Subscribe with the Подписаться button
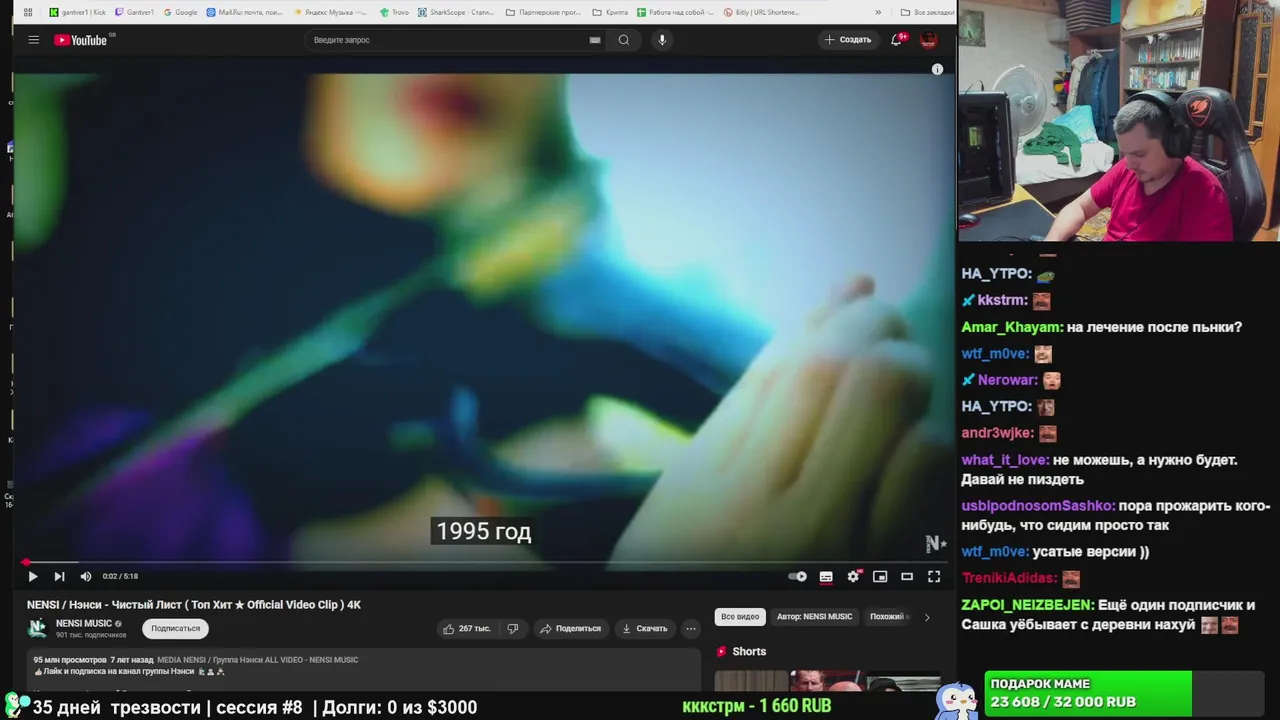The height and width of the screenshot is (720, 1280). 175,628
